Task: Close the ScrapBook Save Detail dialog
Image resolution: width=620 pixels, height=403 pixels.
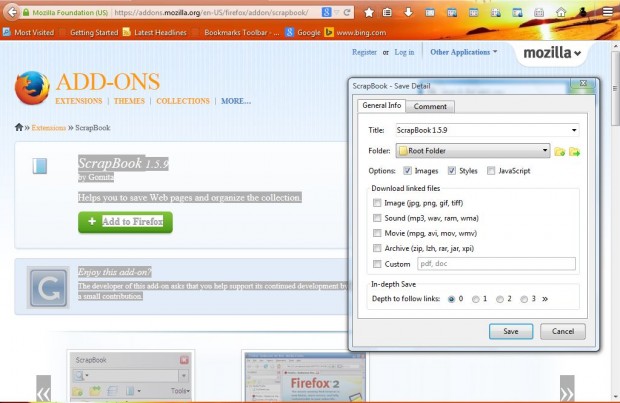Action: coord(583,83)
